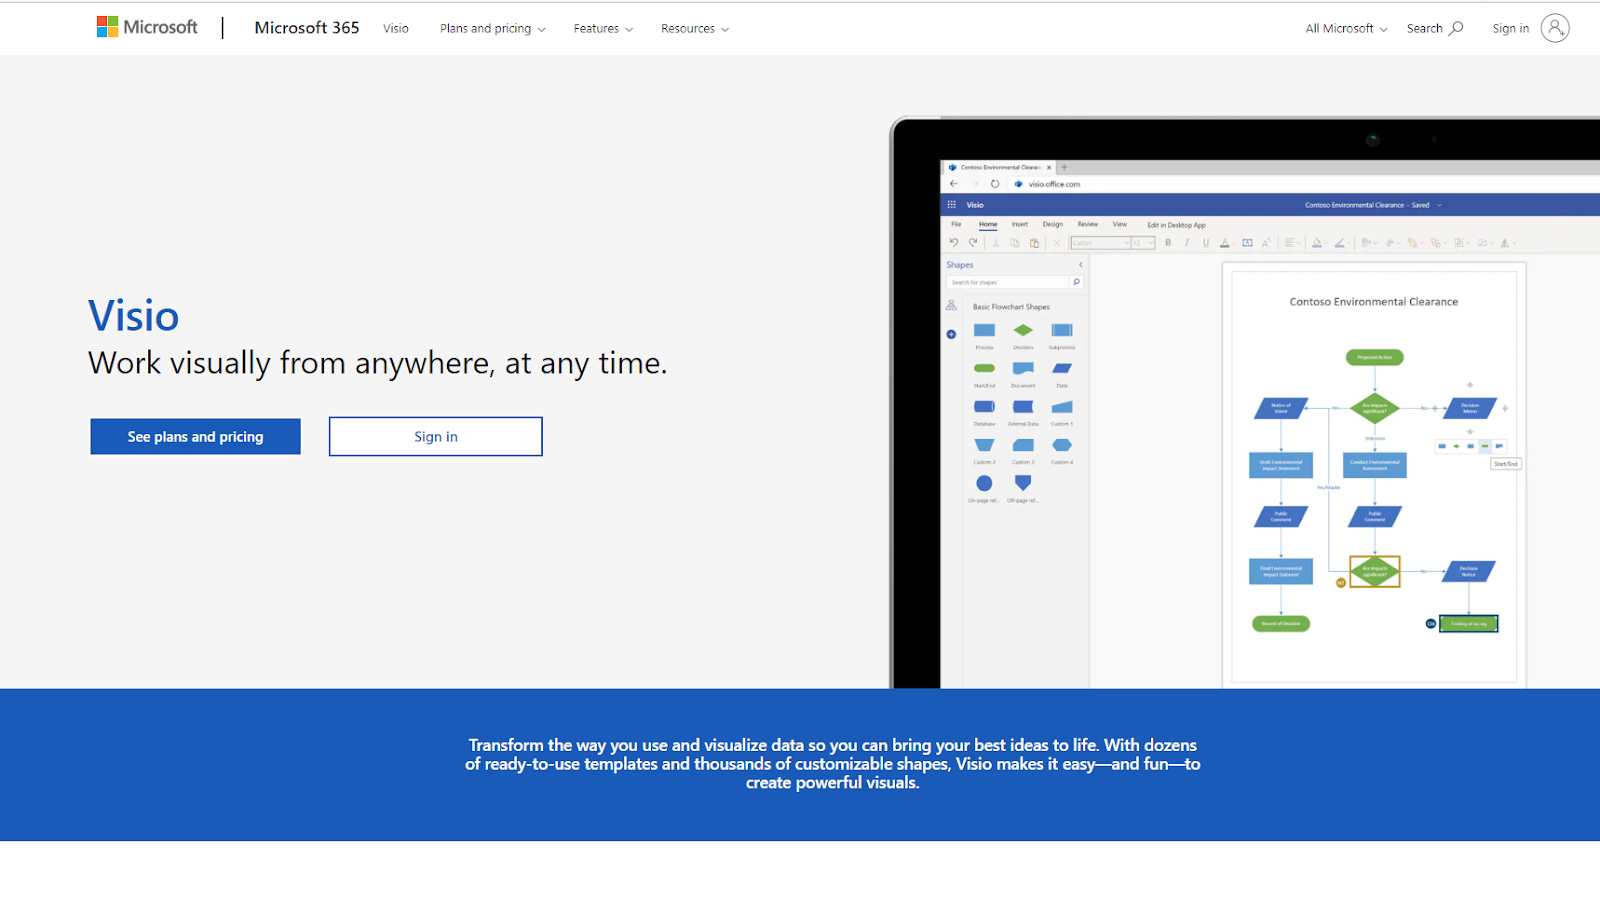The height and width of the screenshot is (900, 1600).
Task: Expand the Plans and pricing menu
Action: [492, 29]
